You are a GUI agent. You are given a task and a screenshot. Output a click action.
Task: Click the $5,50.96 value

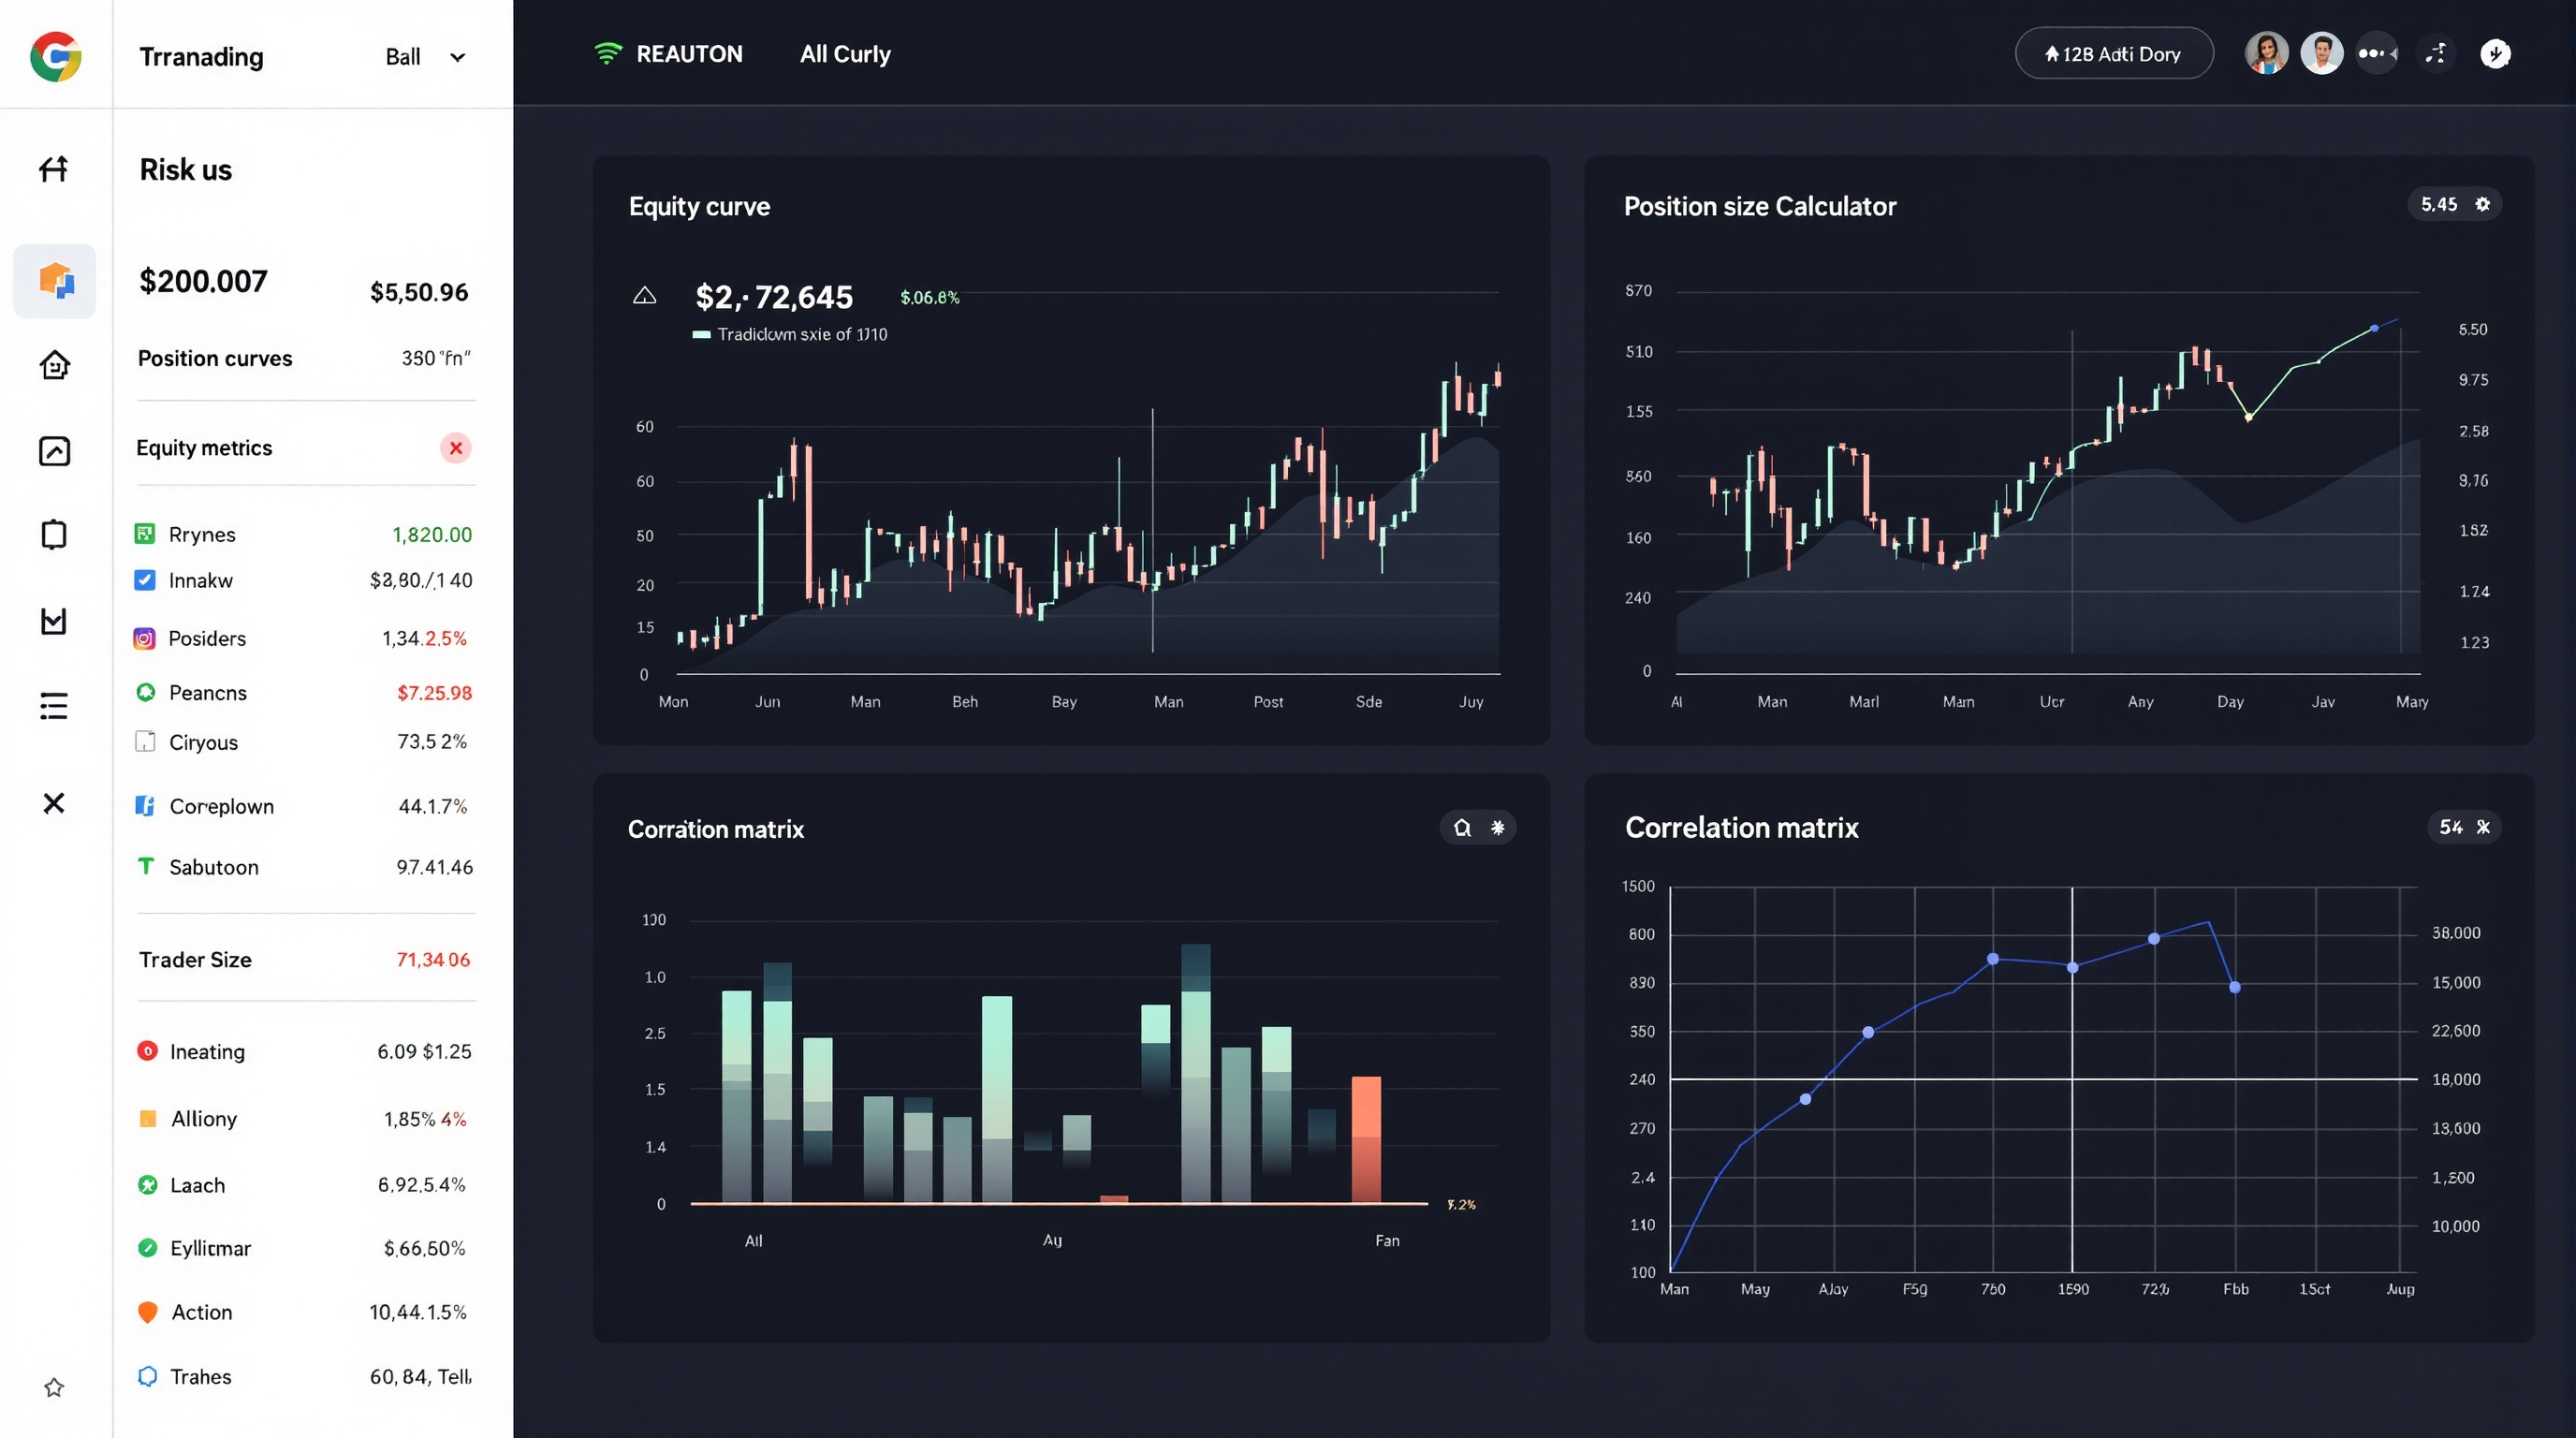(x=419, y=292)
